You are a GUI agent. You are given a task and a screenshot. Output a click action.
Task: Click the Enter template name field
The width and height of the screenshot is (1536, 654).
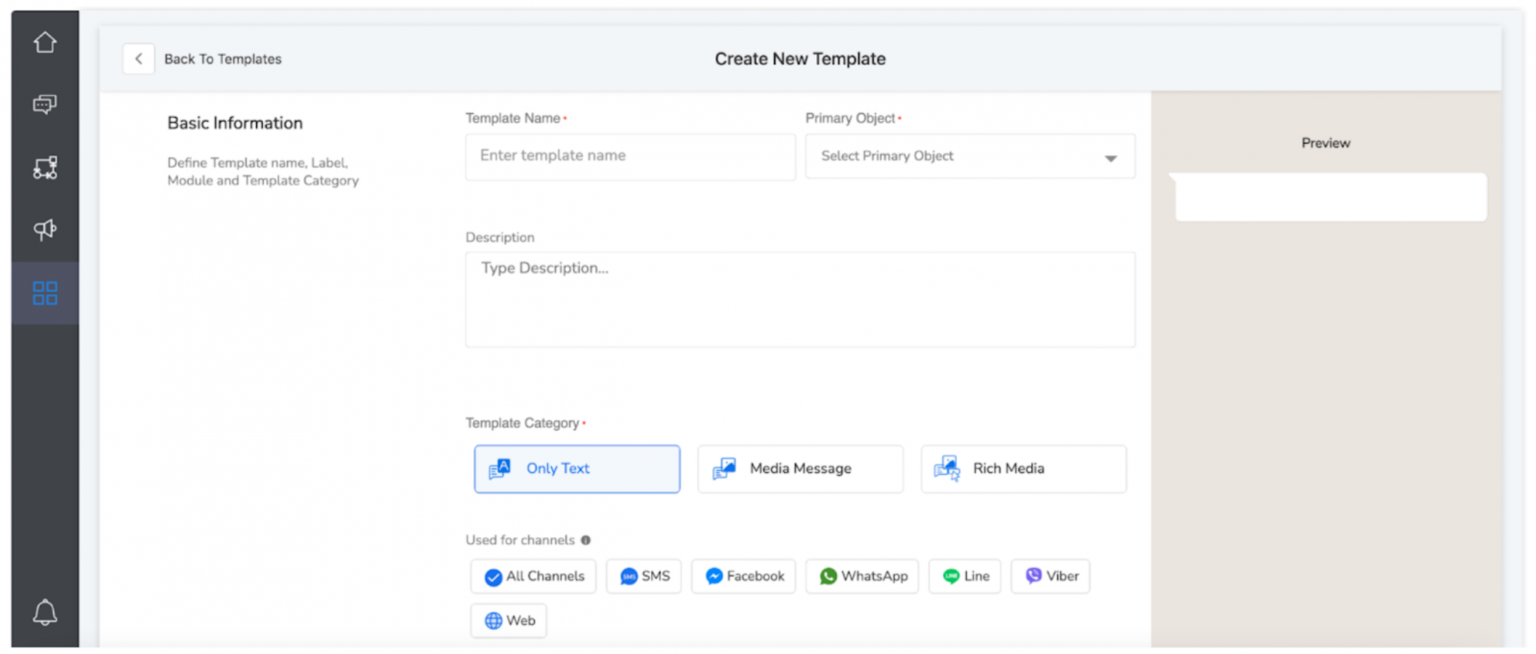point(629,156)
